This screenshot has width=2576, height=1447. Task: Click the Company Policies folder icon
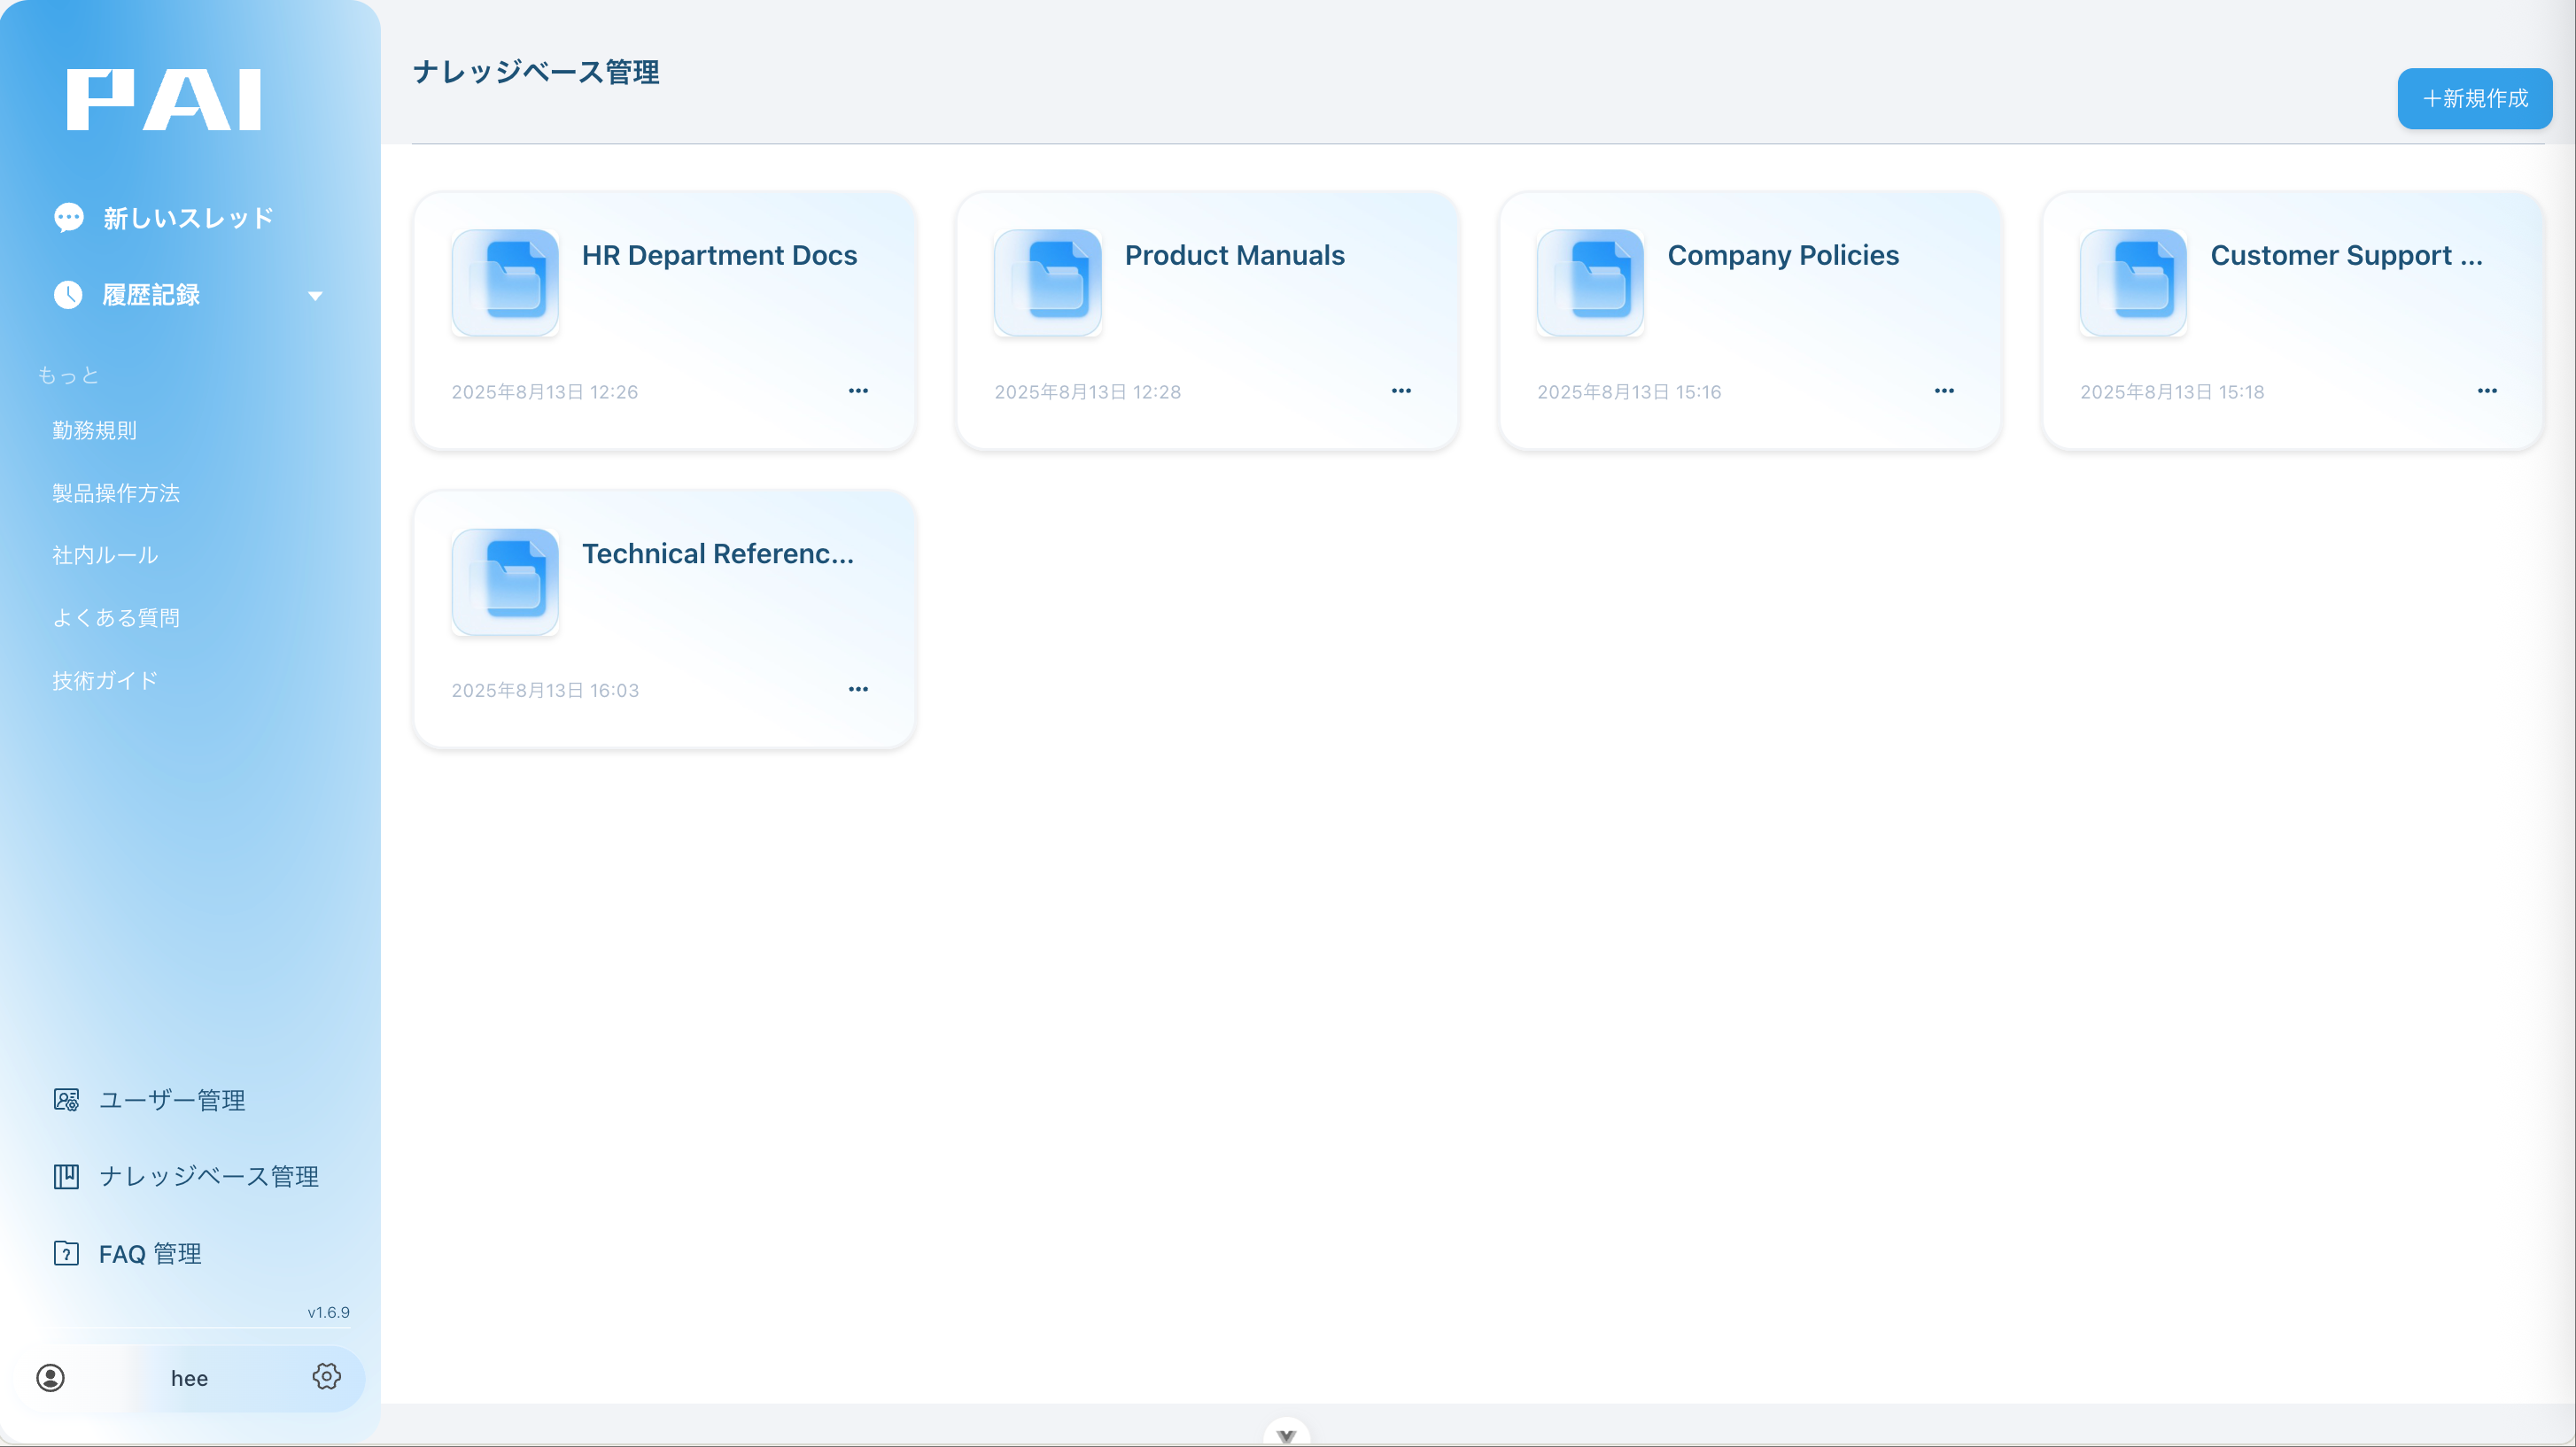pyautogui.click(x=1590, y=282)
